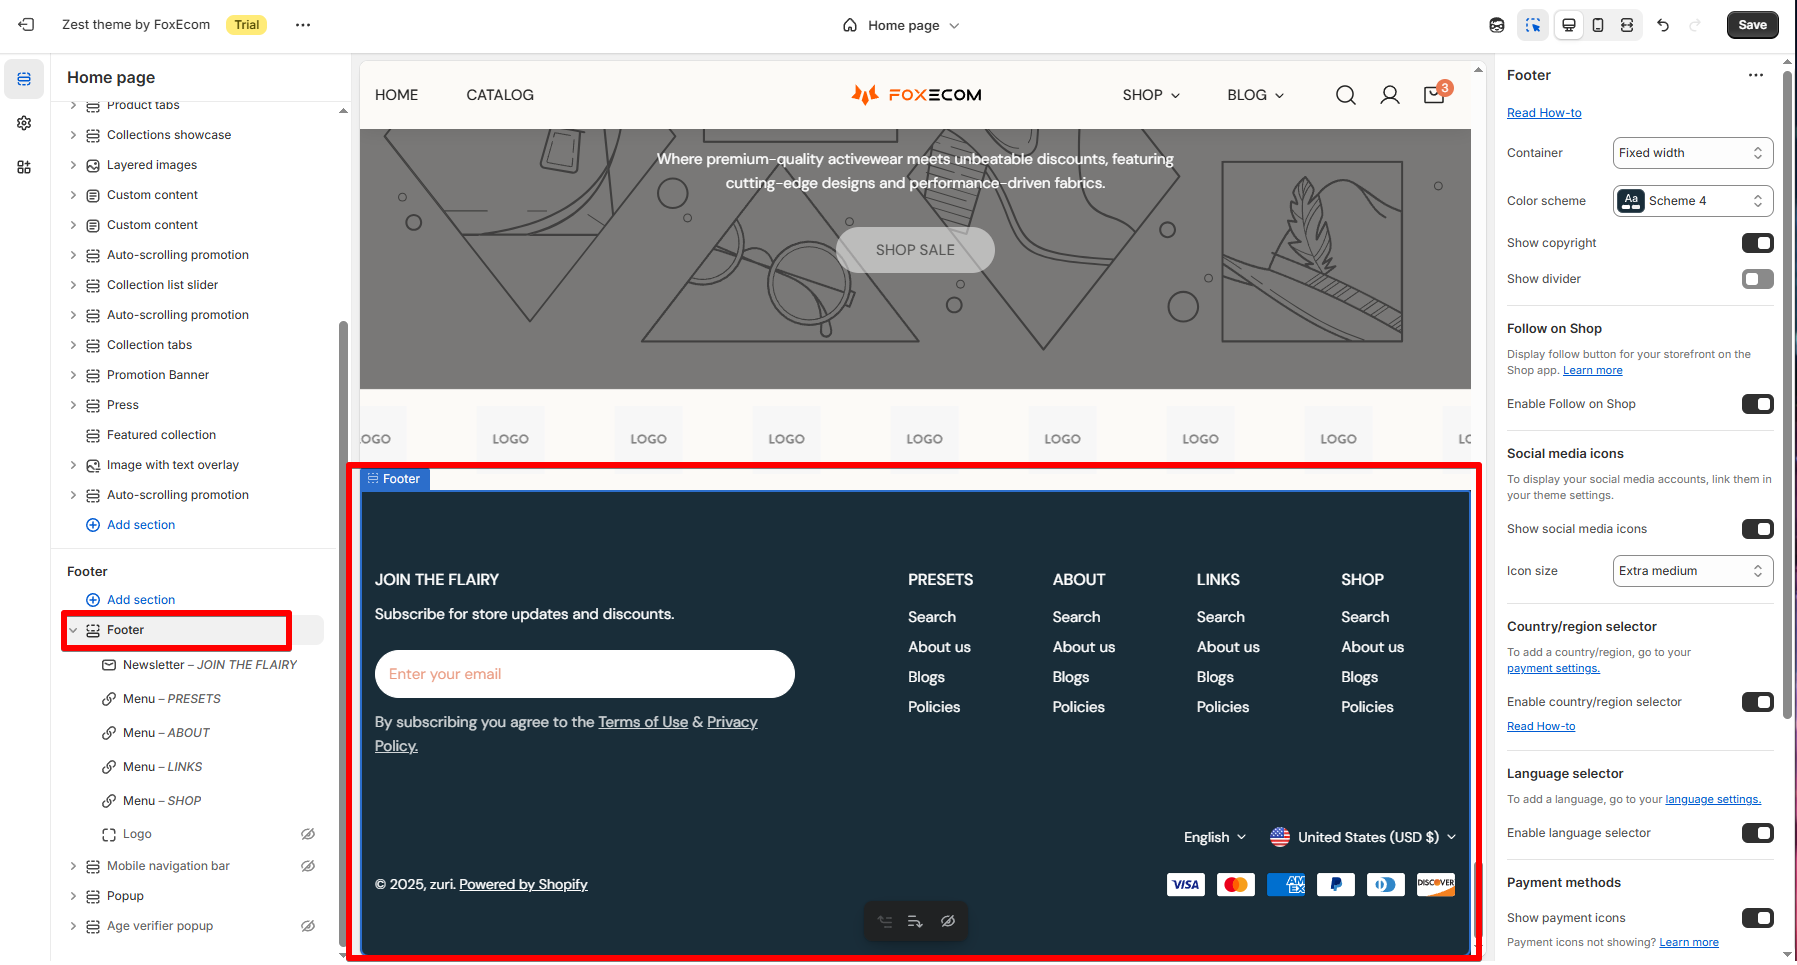
Task: Switch to mobile preview icon
Action: pos(1598,25)
